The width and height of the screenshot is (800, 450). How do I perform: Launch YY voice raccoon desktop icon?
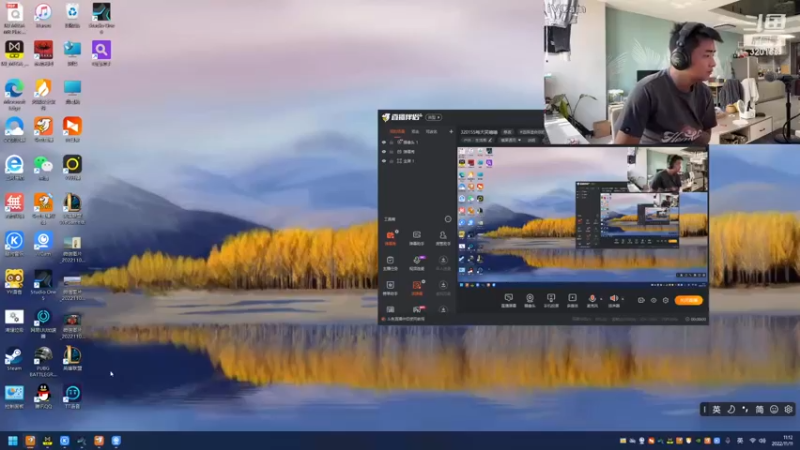(x=14, y=282)
